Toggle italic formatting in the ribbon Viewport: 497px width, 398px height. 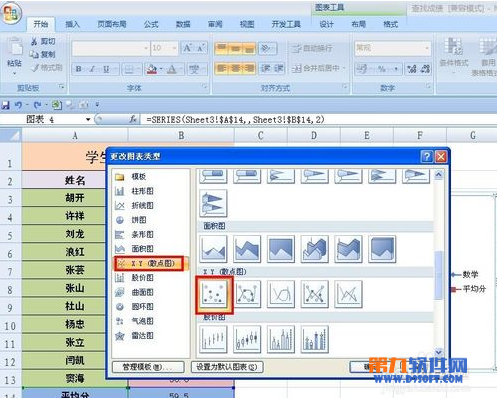click(92, 69)
